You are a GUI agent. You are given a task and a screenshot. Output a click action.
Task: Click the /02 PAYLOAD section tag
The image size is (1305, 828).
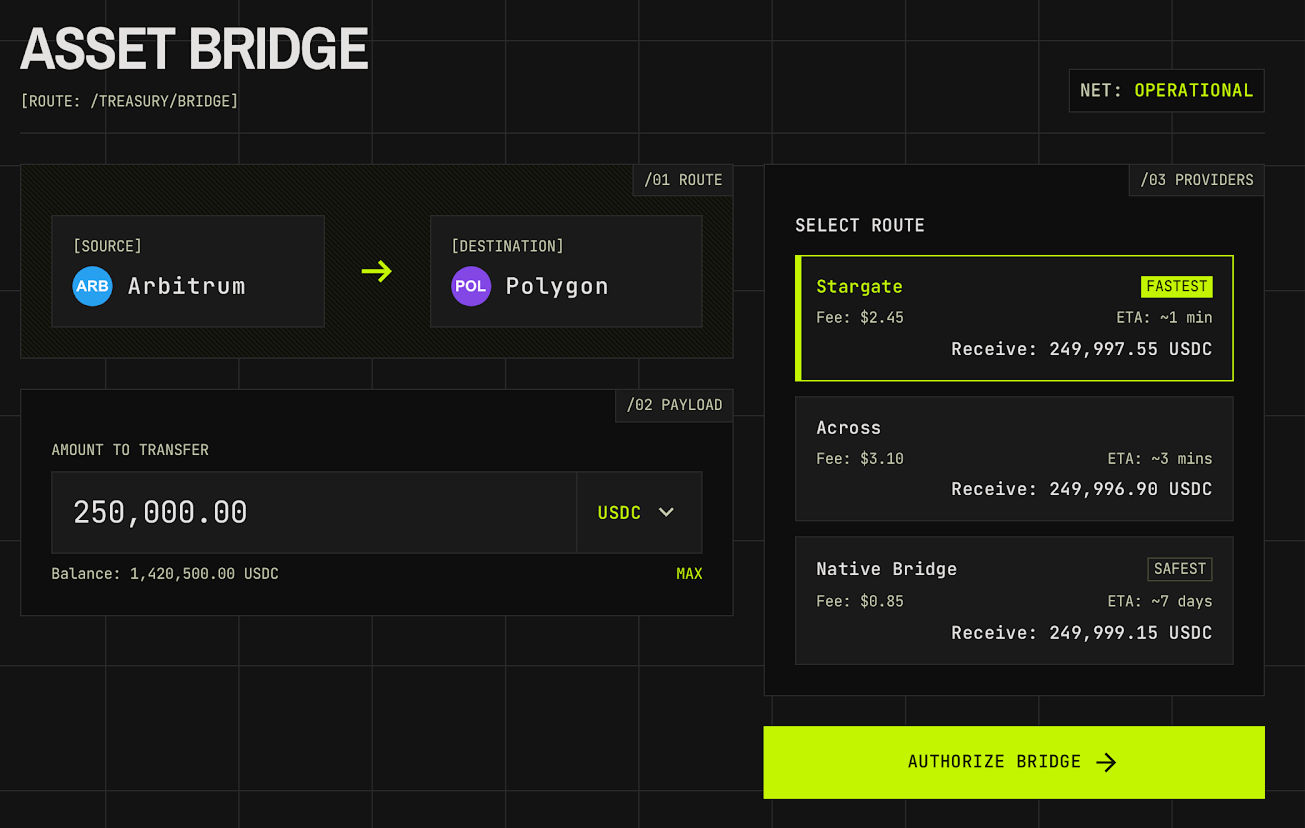tap(674, 405)
